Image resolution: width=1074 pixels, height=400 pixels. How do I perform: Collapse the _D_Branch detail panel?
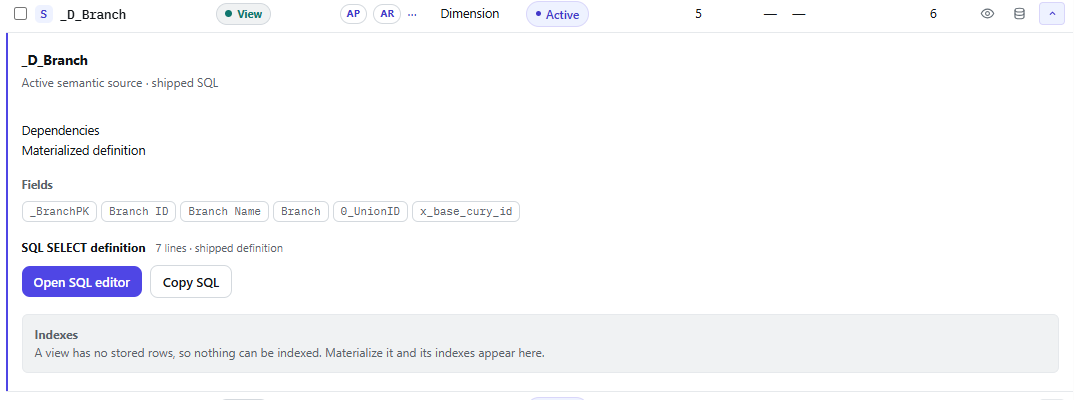[x=1051, y=14]
